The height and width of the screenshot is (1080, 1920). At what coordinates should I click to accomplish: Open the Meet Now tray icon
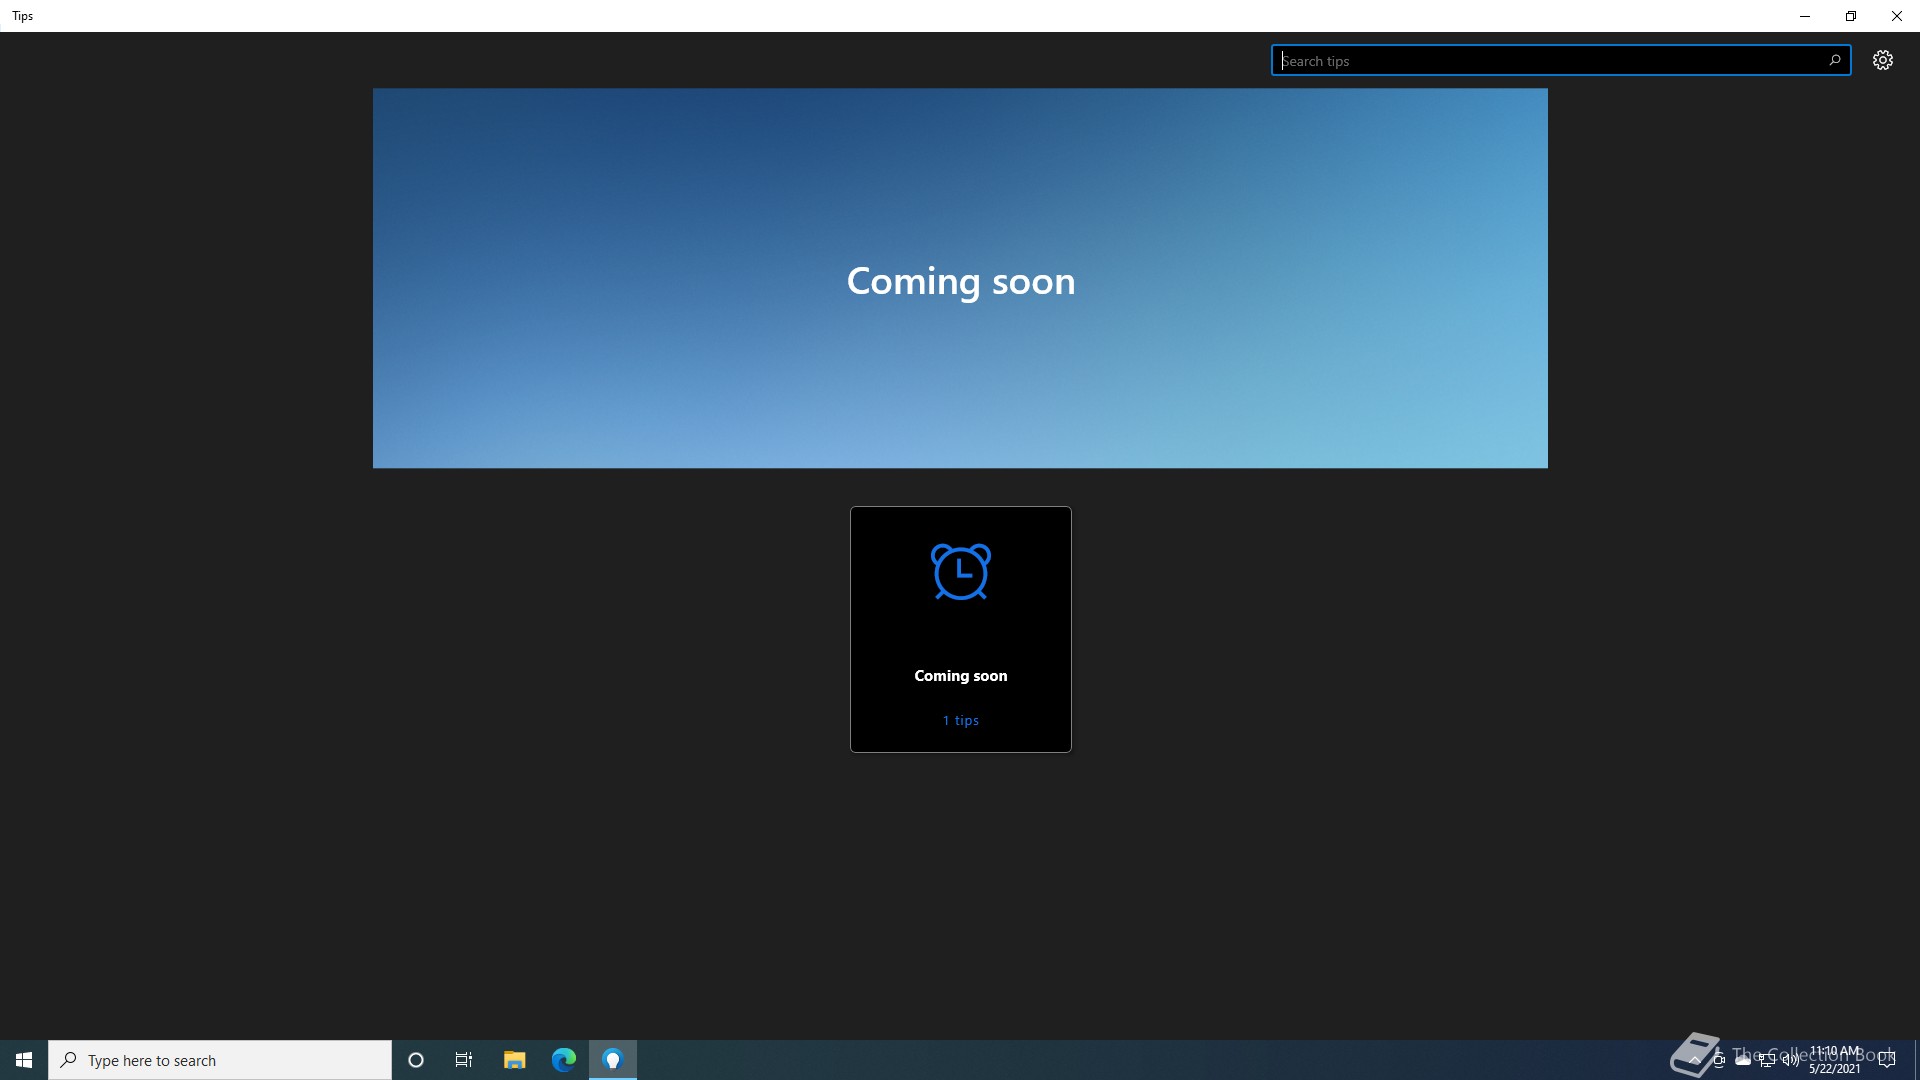point(1719,1060)
